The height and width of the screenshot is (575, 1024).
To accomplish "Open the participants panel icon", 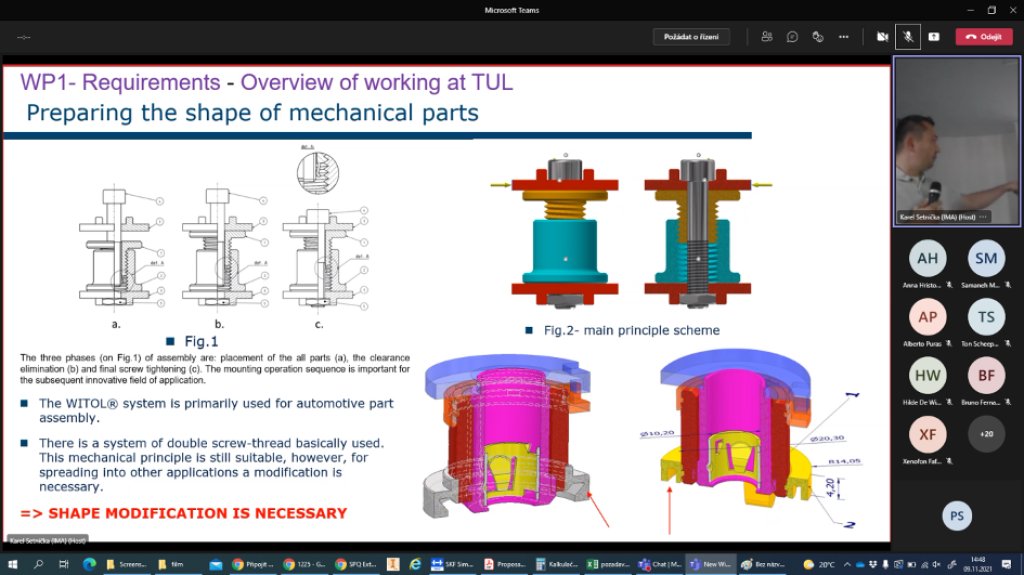I will coord(766,36).
